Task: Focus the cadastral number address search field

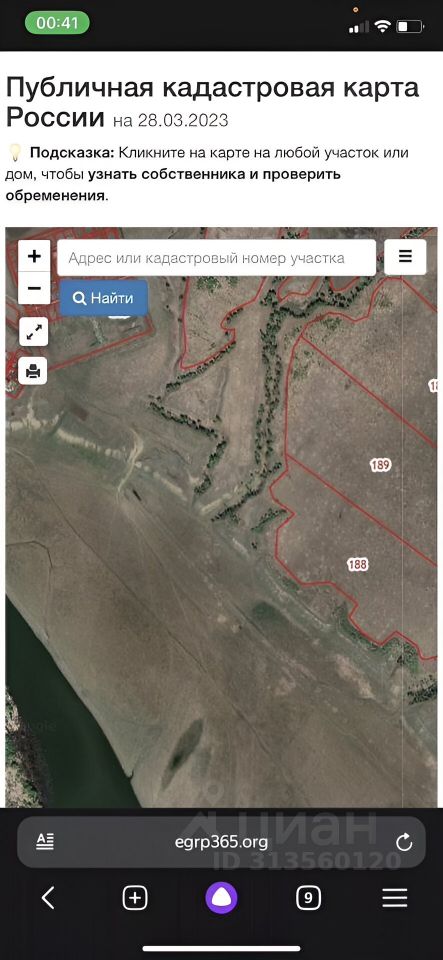Action: click(x=217, y=258)
